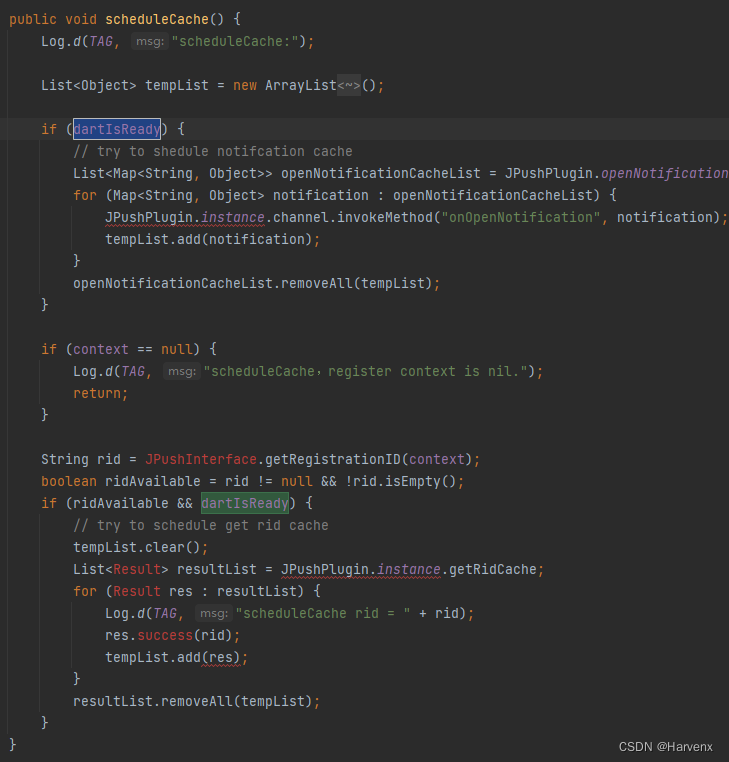Click the error-underlined JPushPlugin.instance before channel.invokeMethod
Viewport: 729px width, 762px height.
click(185, 217)
